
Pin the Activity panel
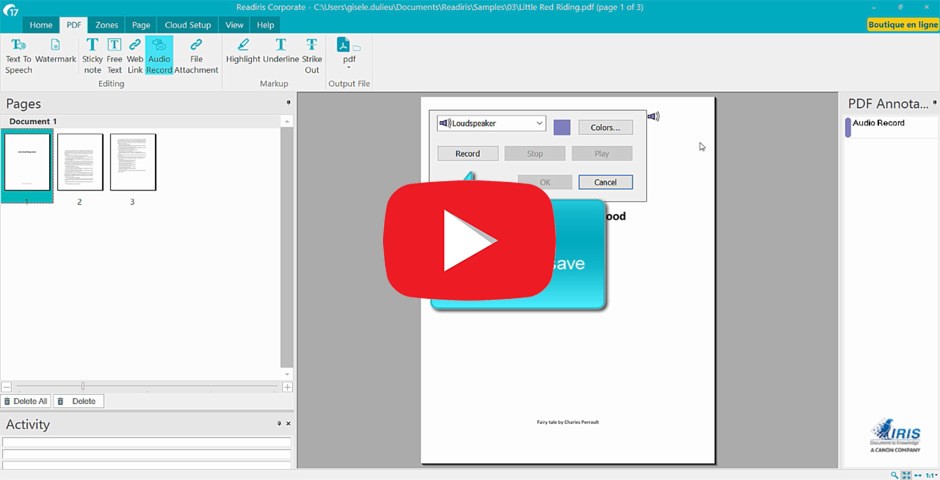click(279, 424)
